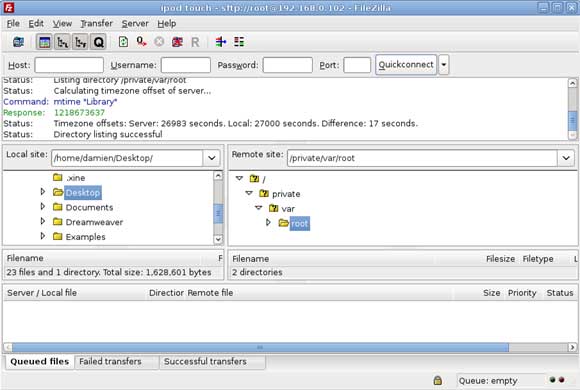Toggle the local directory tree view
This screenshot has width=580, height=390.
[x=63, y=42]
